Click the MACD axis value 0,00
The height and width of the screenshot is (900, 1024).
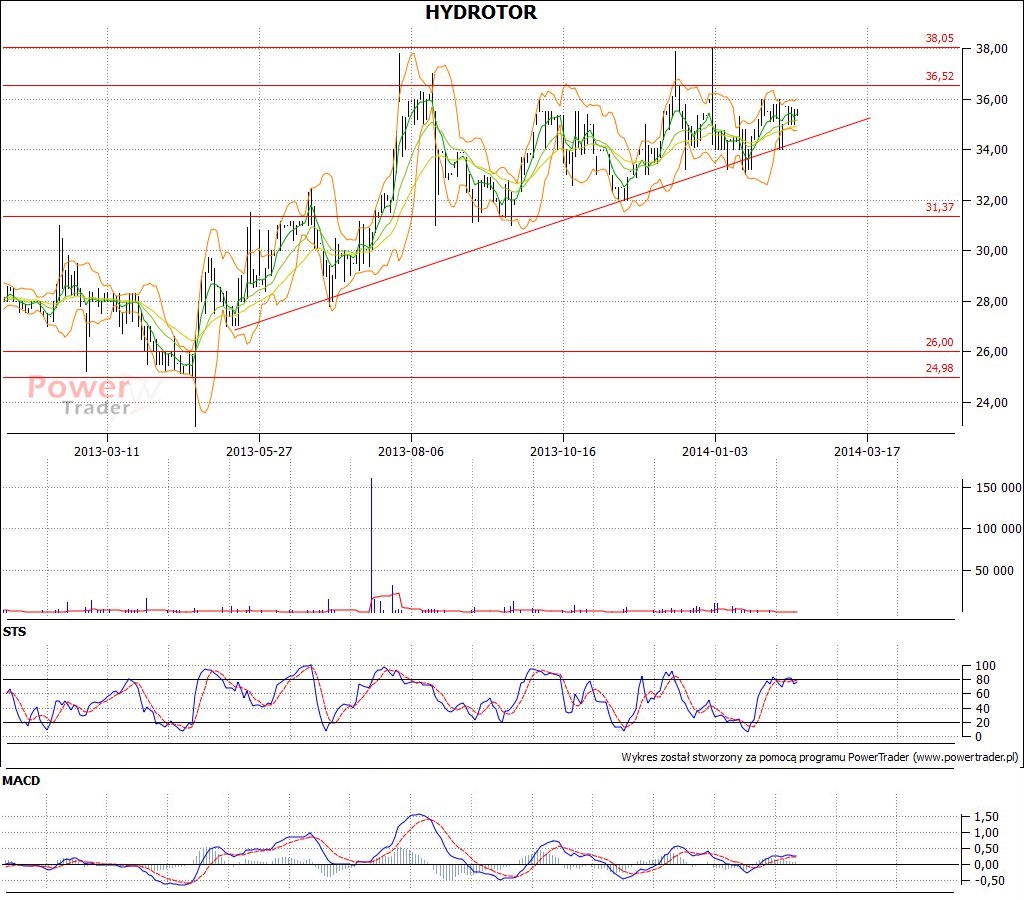tap(986, 865)
